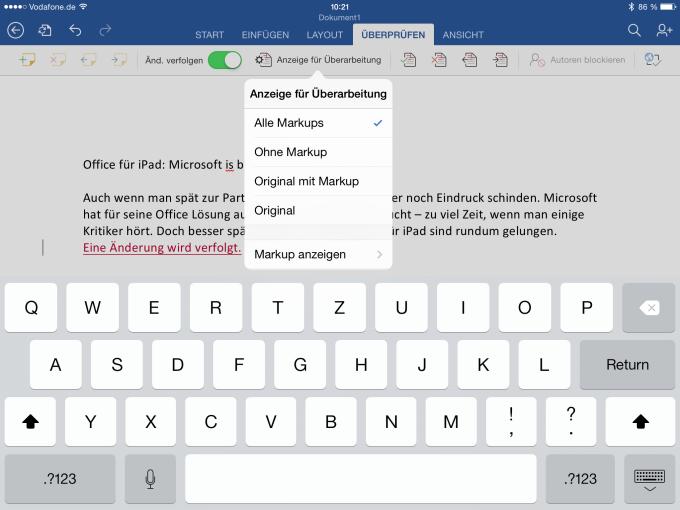Tap the question mark period key
The width and height of the screenshot is (680, 510).
click(571, 421)
